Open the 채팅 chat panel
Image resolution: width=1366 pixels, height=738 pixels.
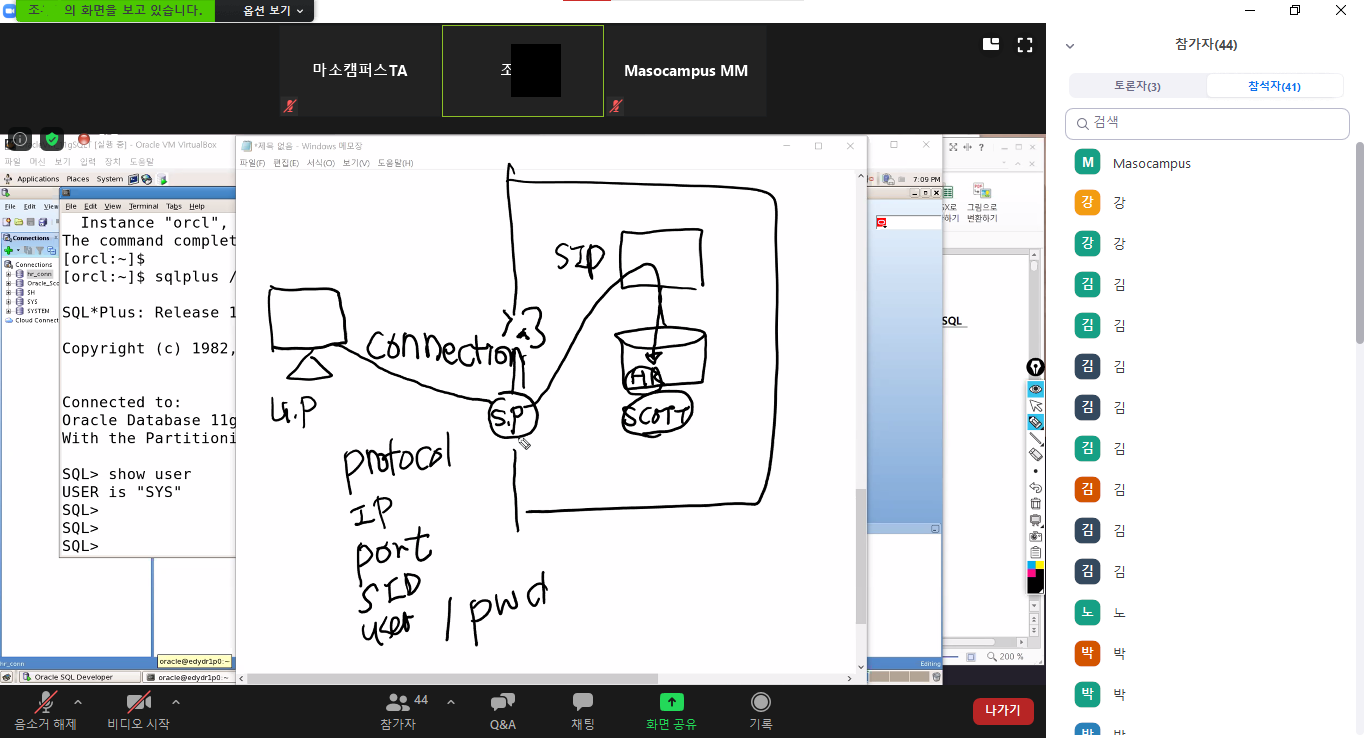point(582,710)
